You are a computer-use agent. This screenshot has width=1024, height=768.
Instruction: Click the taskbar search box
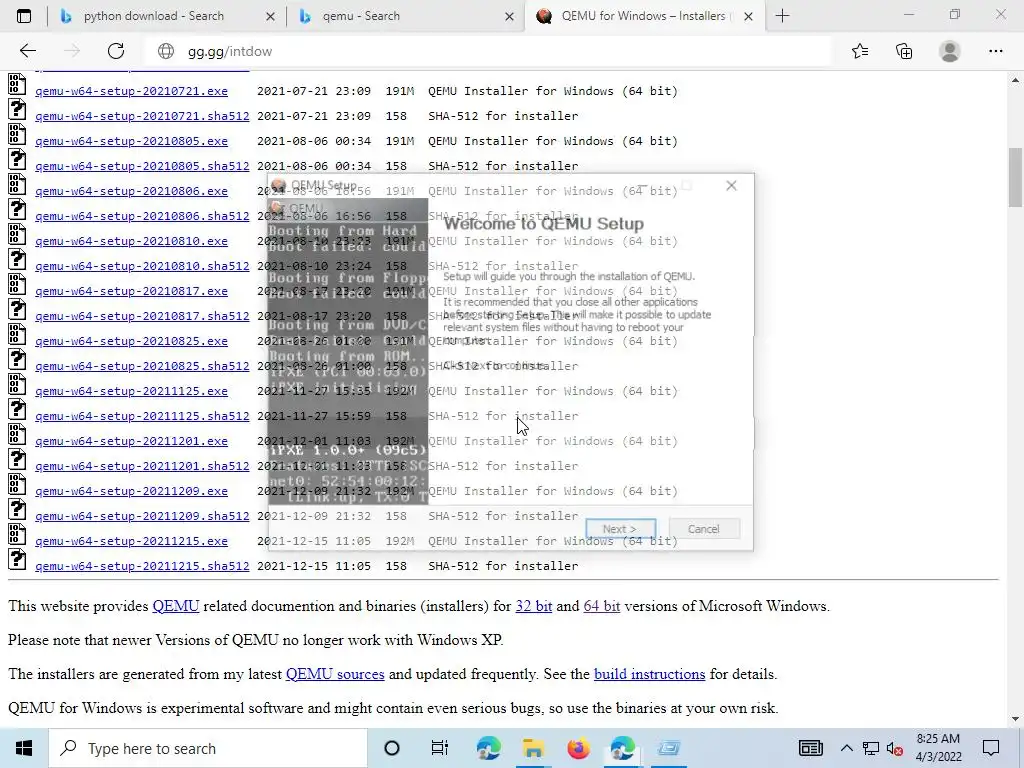click(x=208, y=748)
